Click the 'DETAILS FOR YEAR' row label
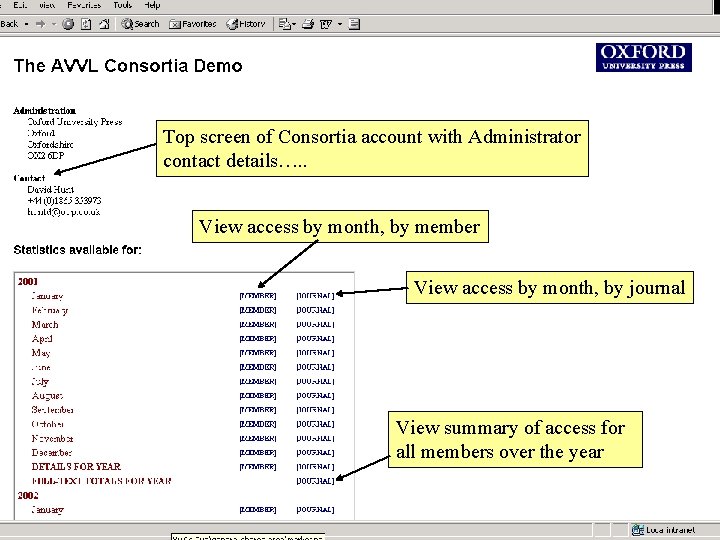Screen dimensions: 720x540 (x=76, y=467)
